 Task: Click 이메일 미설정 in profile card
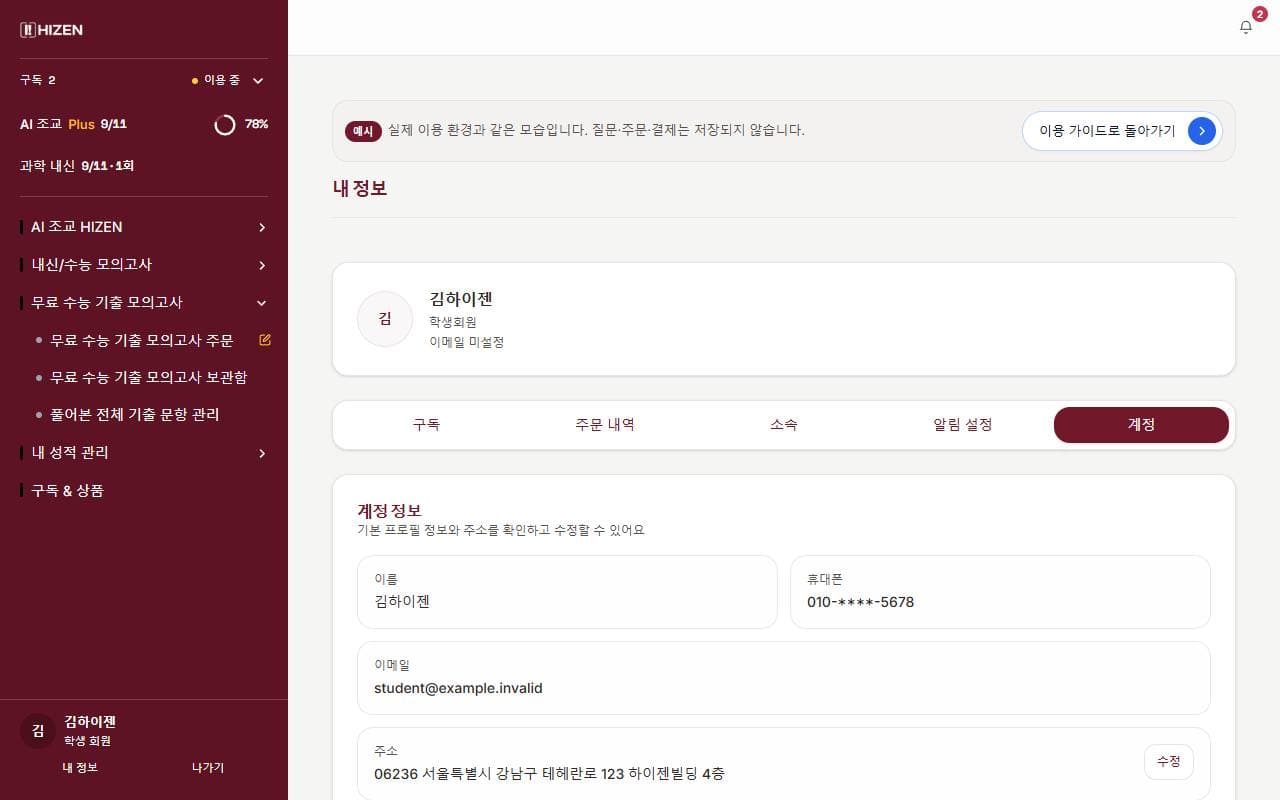[x=467, y=342]
